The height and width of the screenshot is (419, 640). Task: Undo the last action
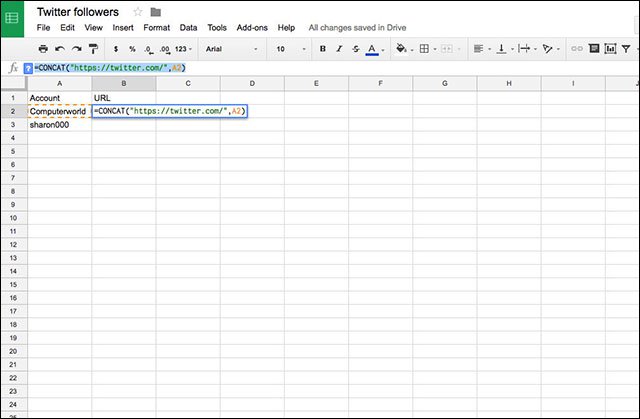pos(60,49)
